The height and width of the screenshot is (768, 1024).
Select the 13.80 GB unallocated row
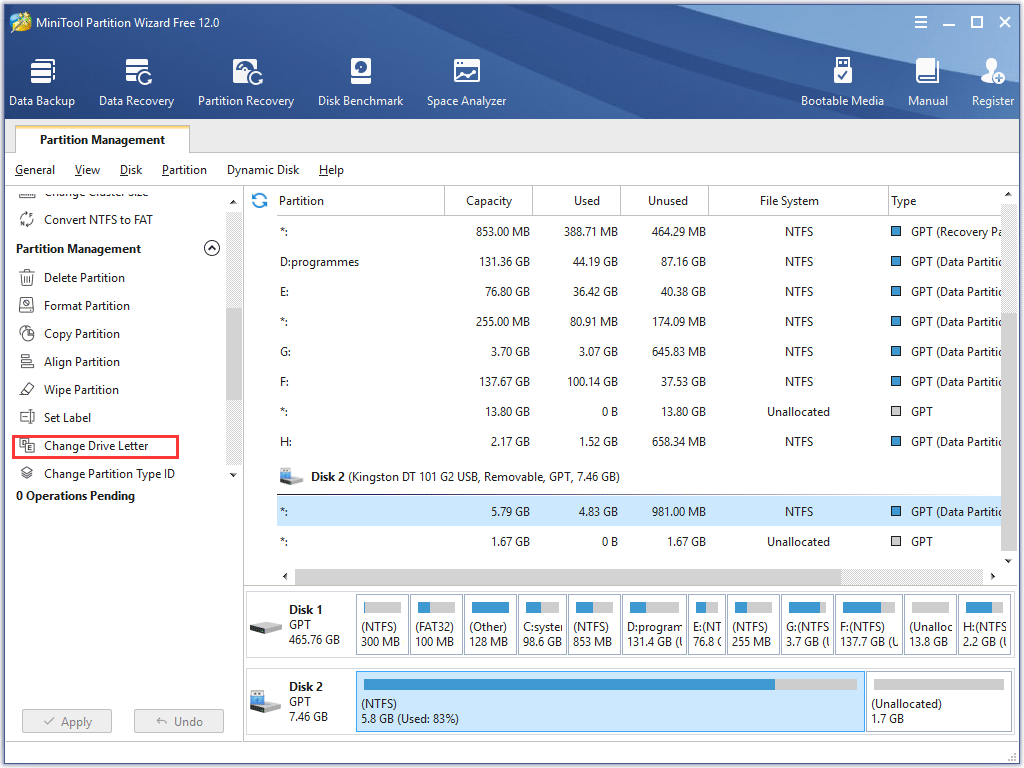click(x=639, y=412)
